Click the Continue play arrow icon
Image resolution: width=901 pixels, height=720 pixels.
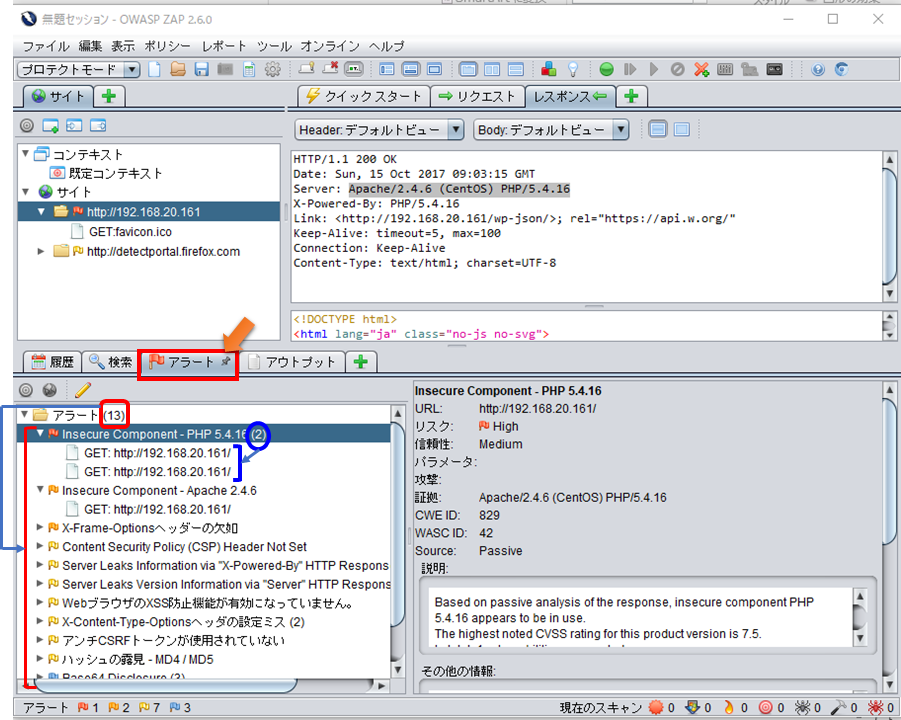click(x=653, y=70)
